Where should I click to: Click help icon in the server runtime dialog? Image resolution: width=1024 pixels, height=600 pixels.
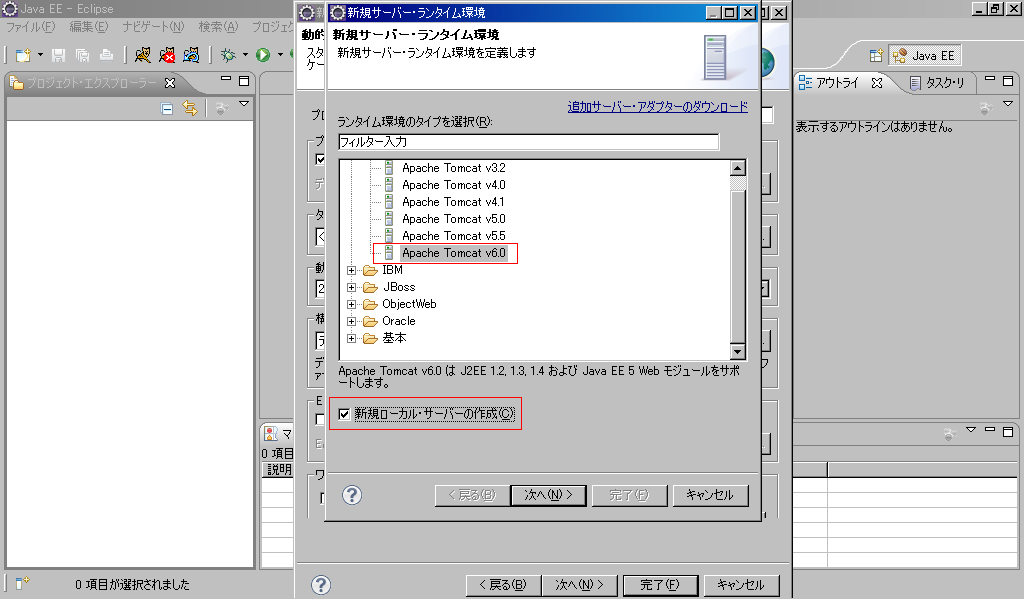coord(352,495)
